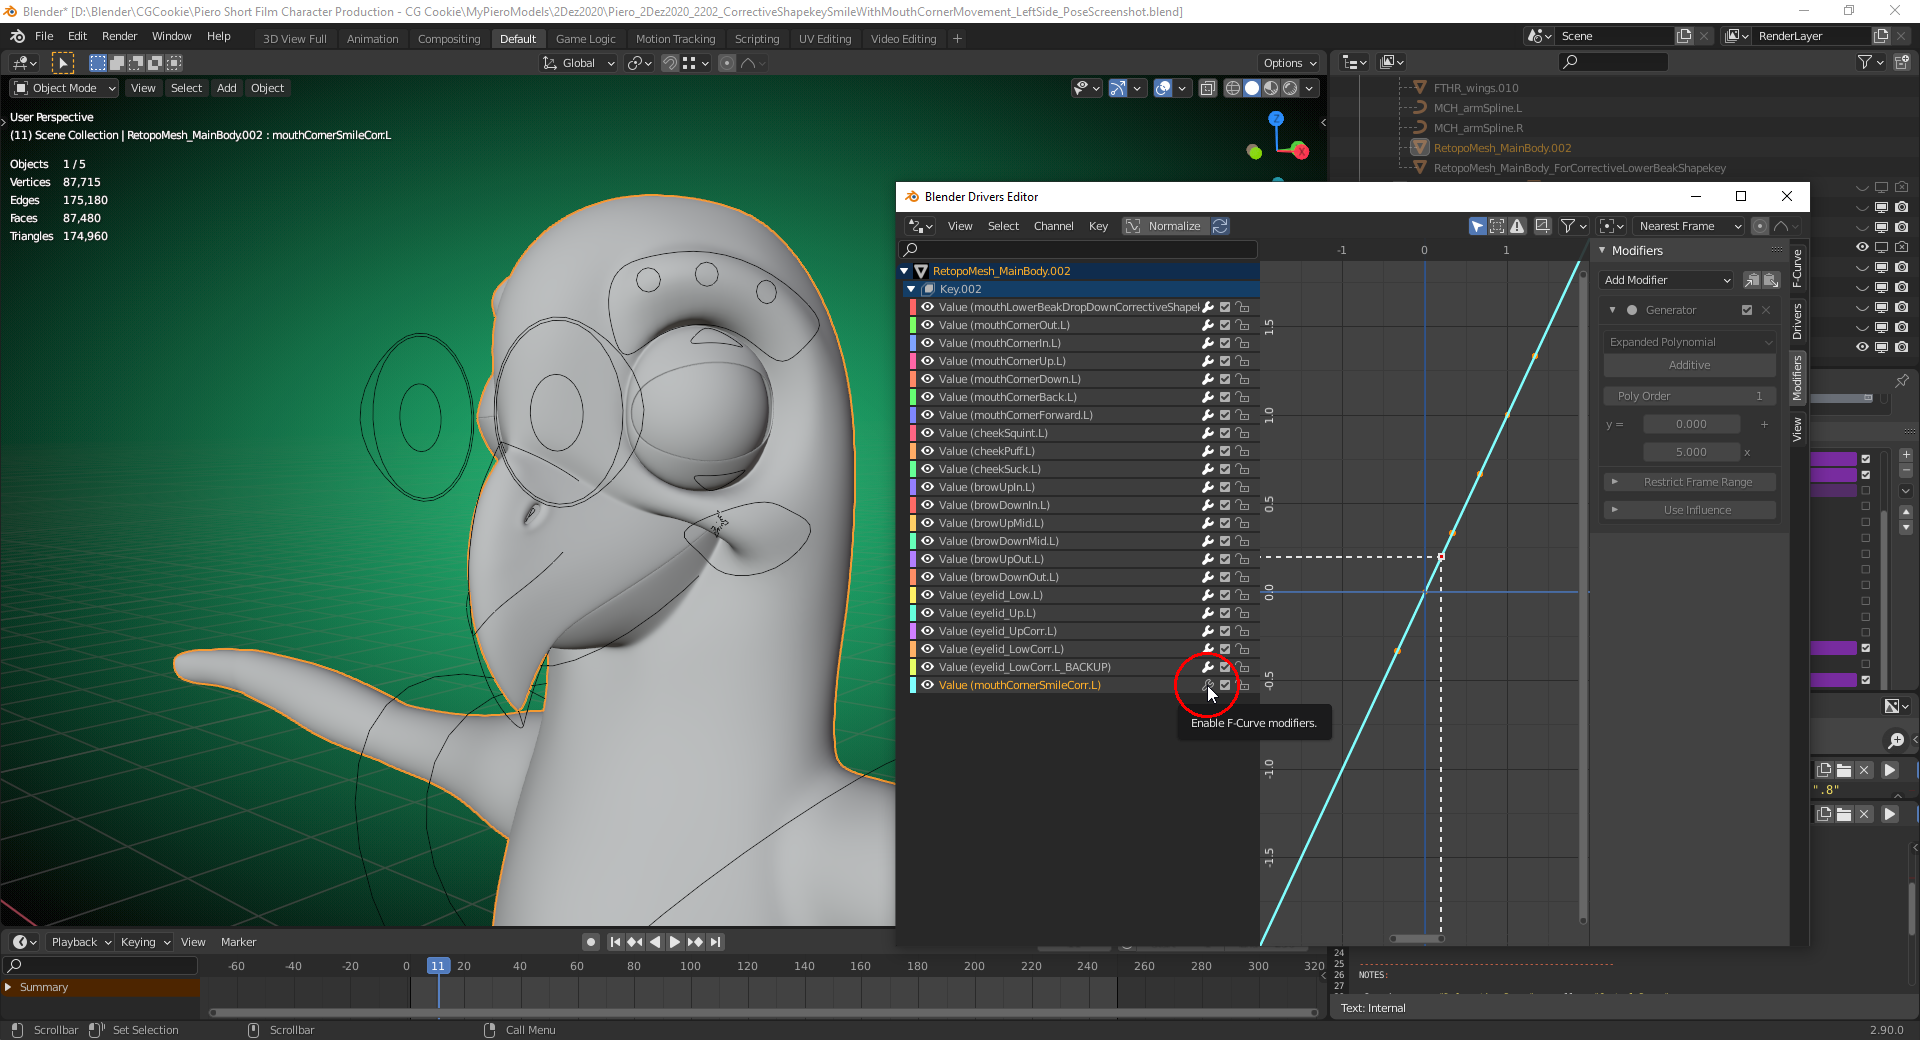
Task: Toggle modifiers checkbox for browDownOut.L
Action: [x=1225, y=577]
